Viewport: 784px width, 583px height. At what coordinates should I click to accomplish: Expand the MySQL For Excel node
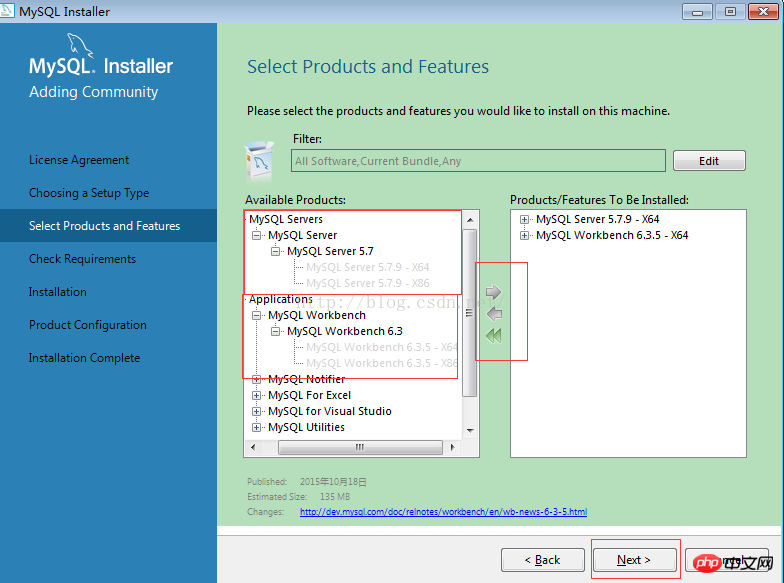pos(256,395)
